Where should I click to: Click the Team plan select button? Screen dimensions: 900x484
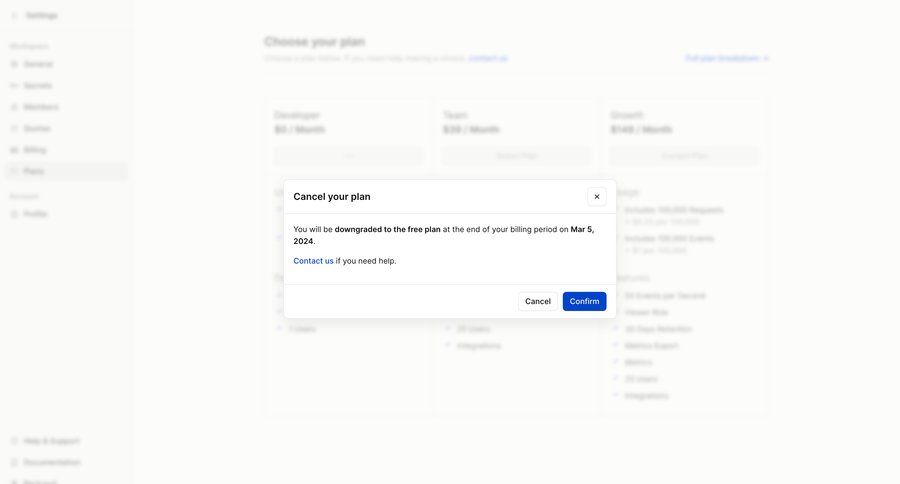tap(516, 156)
